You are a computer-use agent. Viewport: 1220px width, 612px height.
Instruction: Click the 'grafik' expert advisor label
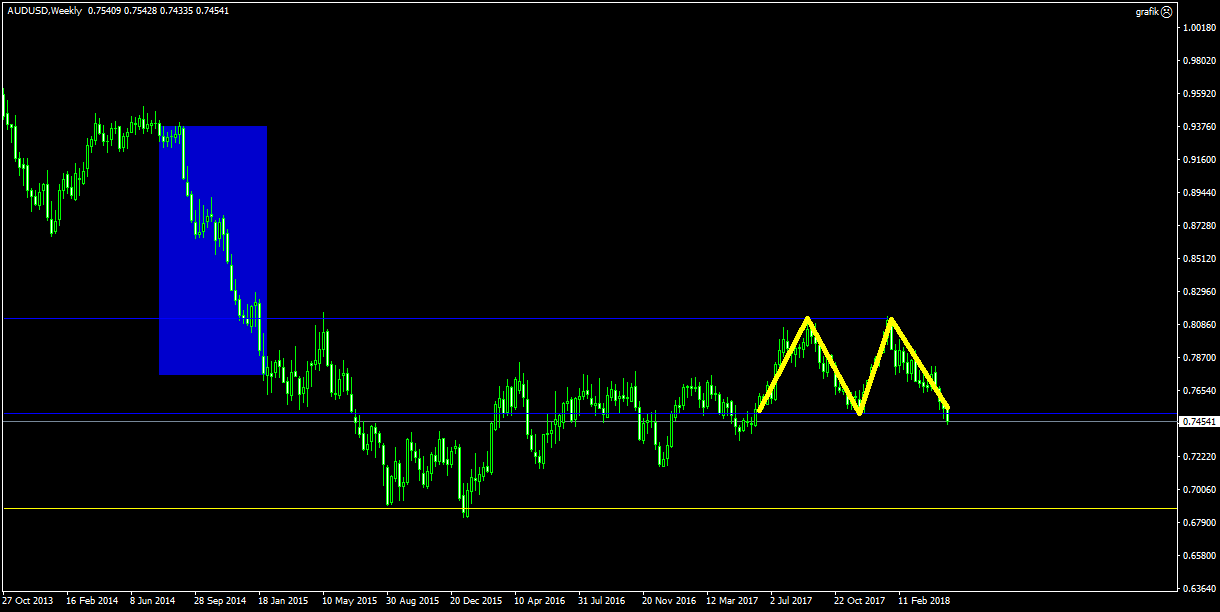pos(1146,12)
